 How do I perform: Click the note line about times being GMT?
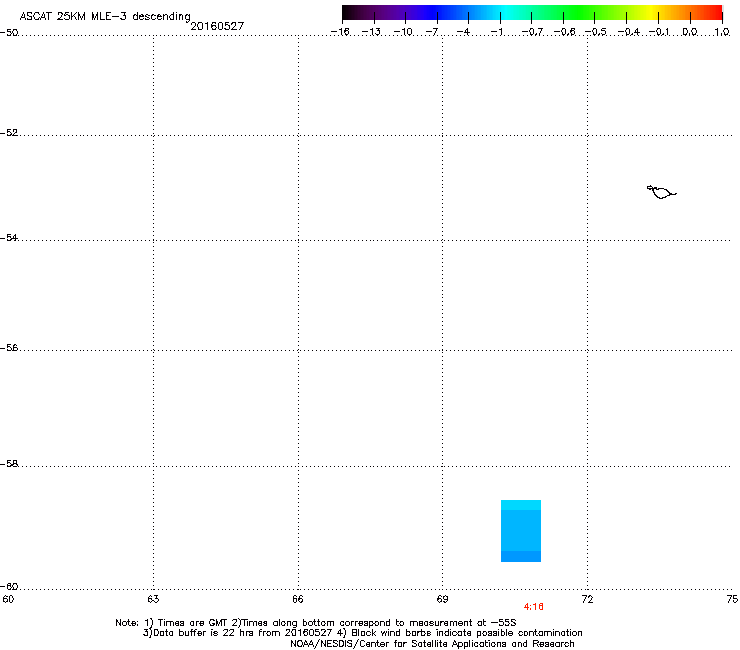[x=316, y=623]
